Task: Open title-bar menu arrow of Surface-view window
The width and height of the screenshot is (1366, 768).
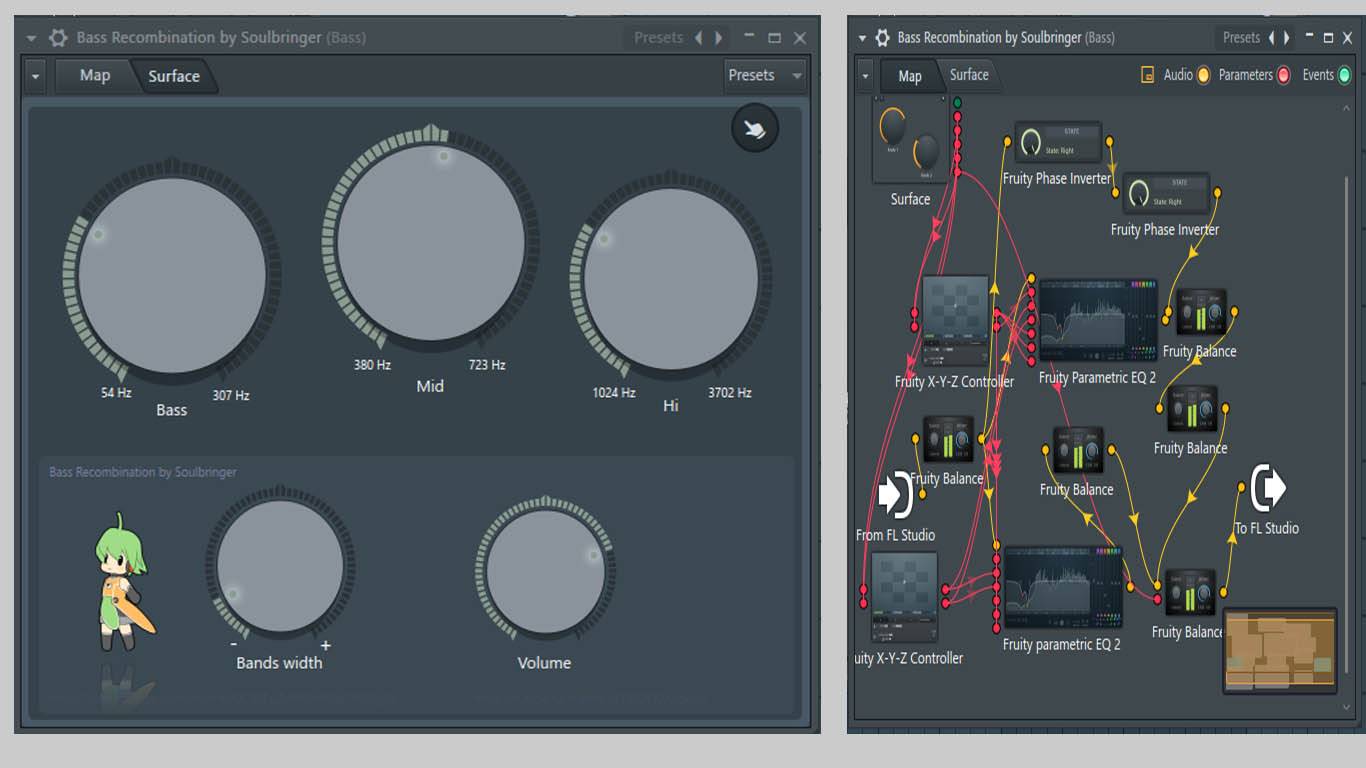Action: pos(31,38)
